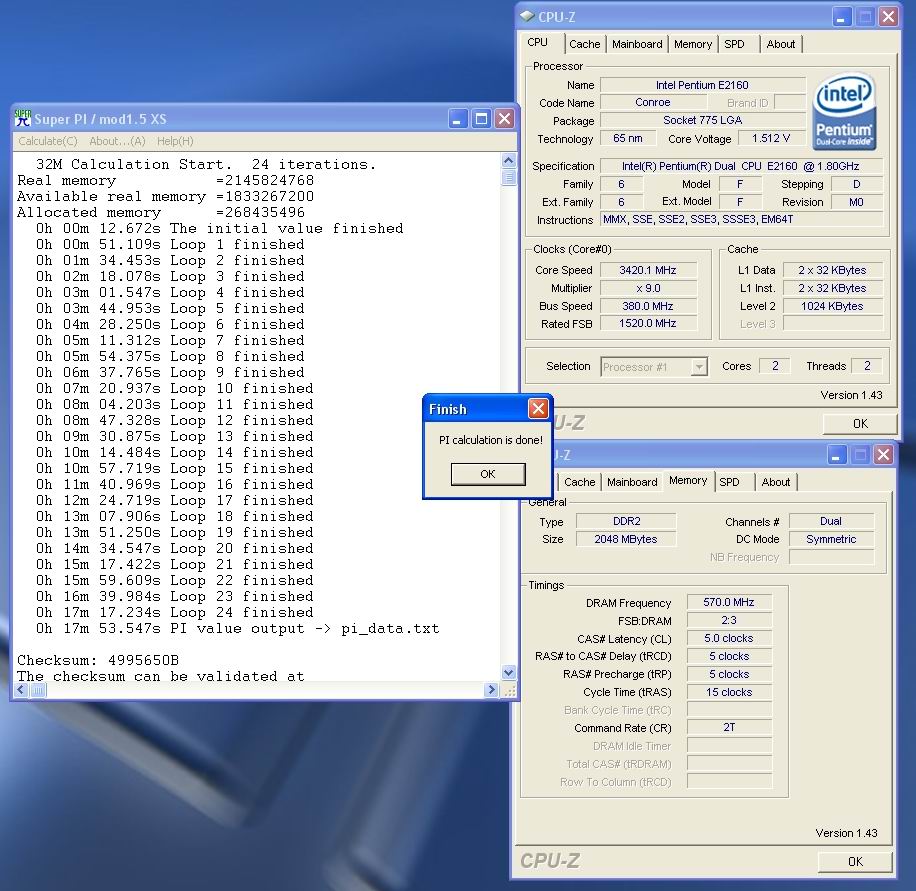The height and width of the screenshot is (891, 916).
Task: Click the Multiplier x 9.0 field
Action: [648, 288]
